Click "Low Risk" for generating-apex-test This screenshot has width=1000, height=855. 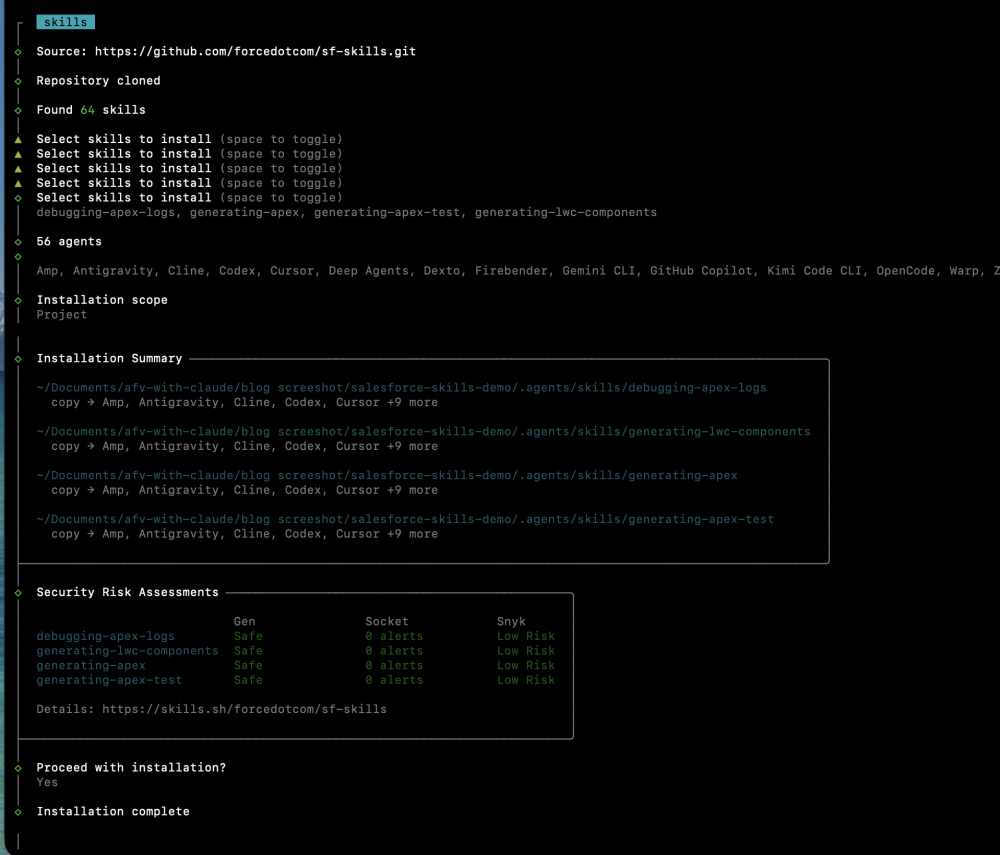tap(526, 680)
